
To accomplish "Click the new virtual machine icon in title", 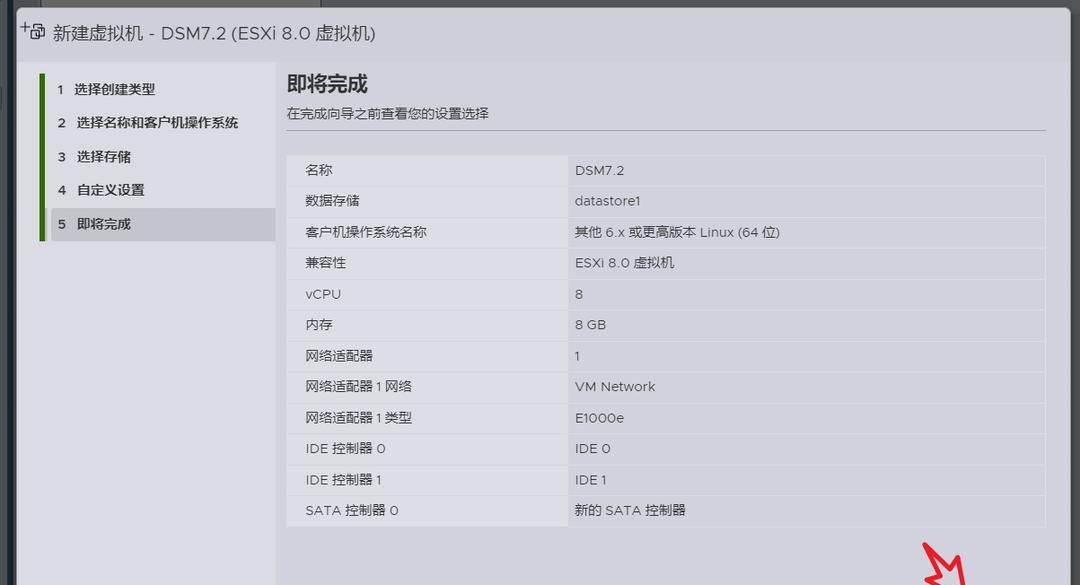I will [32, 30].
